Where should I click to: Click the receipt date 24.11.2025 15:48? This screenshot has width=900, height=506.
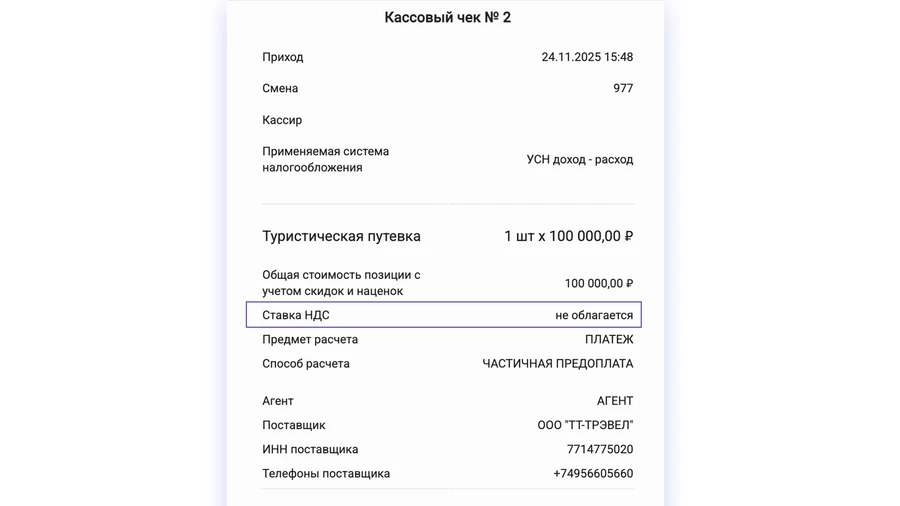point(587,58)
